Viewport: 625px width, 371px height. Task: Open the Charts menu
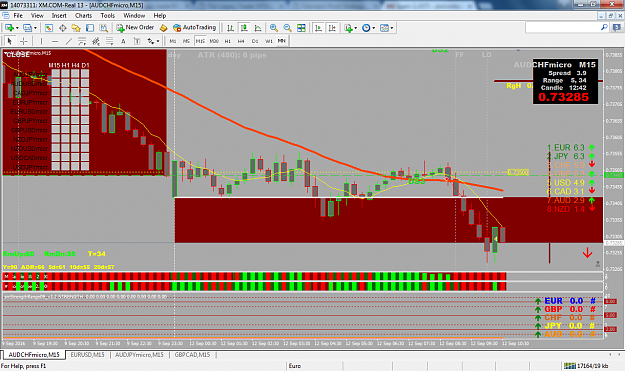click(83, 16)
